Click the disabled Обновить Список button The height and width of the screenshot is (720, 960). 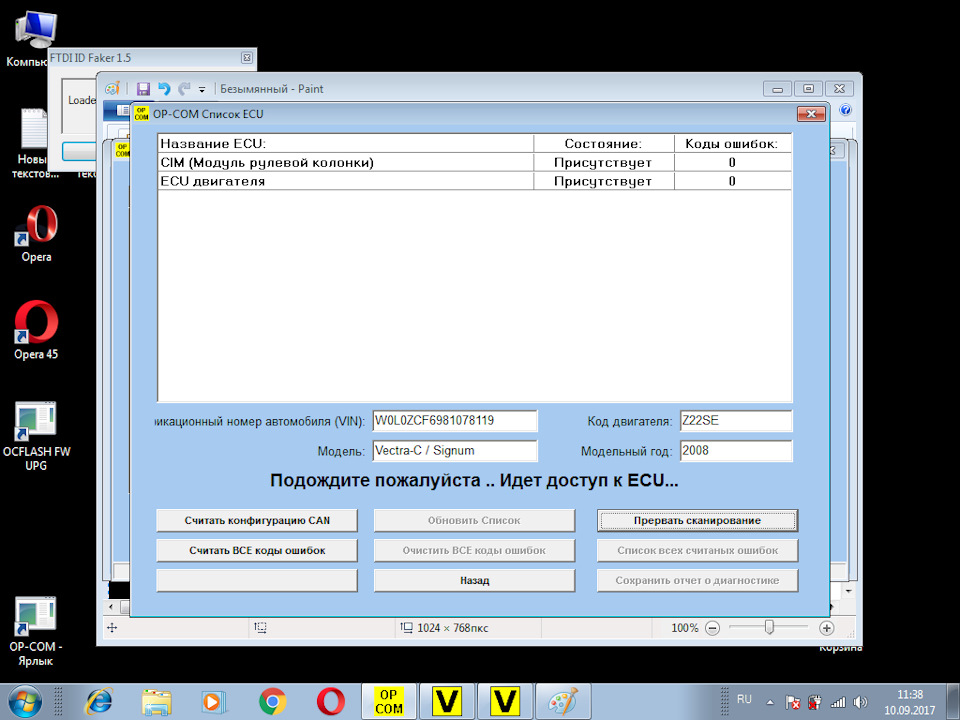pyautogui.click(x=474, y=520)
